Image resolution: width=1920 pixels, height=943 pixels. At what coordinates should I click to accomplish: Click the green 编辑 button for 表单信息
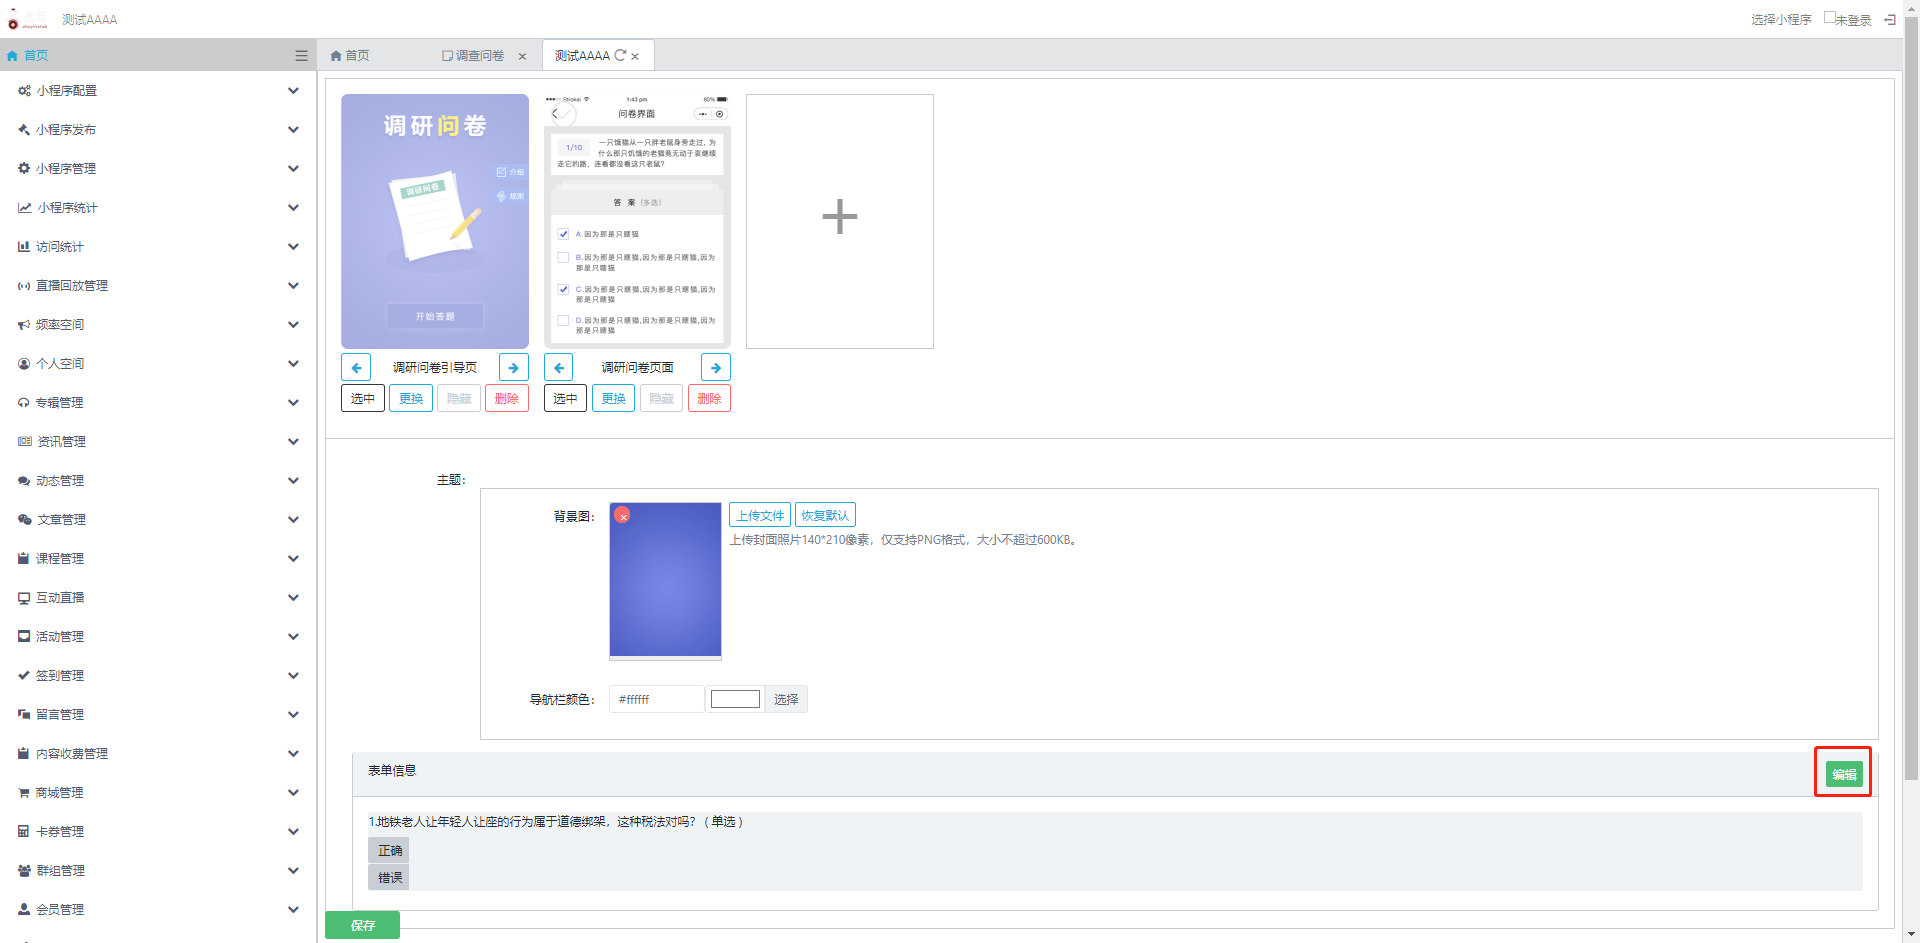[1843, 775]
